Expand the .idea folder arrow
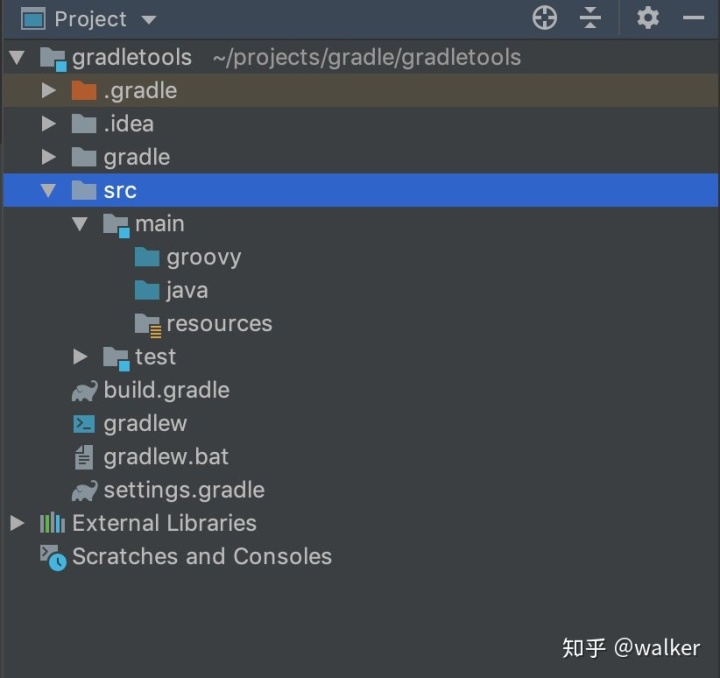Image resolution: width=720 pixels, height=678 pixels. [x=48, y=123]
